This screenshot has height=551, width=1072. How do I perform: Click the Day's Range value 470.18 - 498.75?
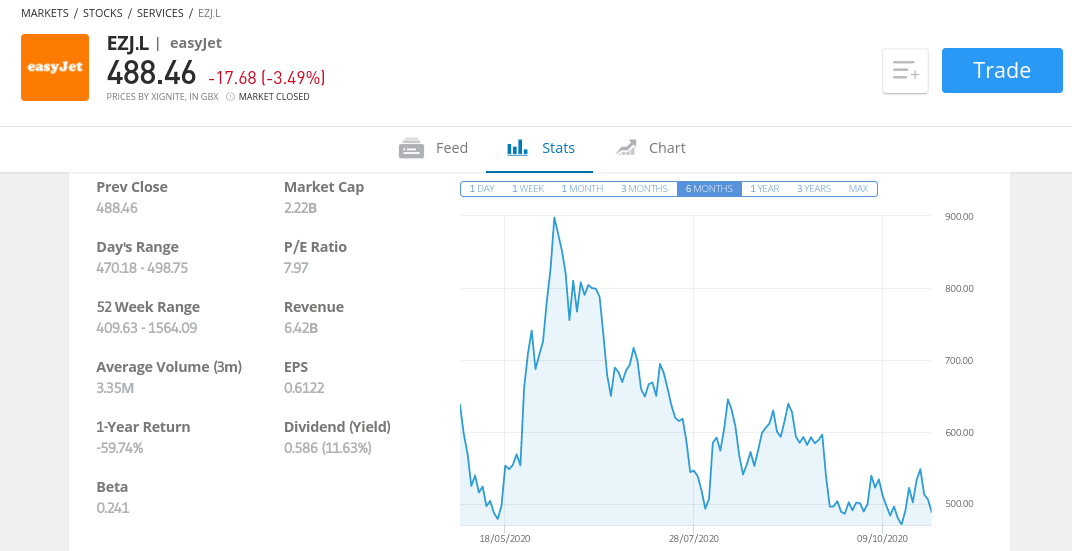(x=142, y=268)
